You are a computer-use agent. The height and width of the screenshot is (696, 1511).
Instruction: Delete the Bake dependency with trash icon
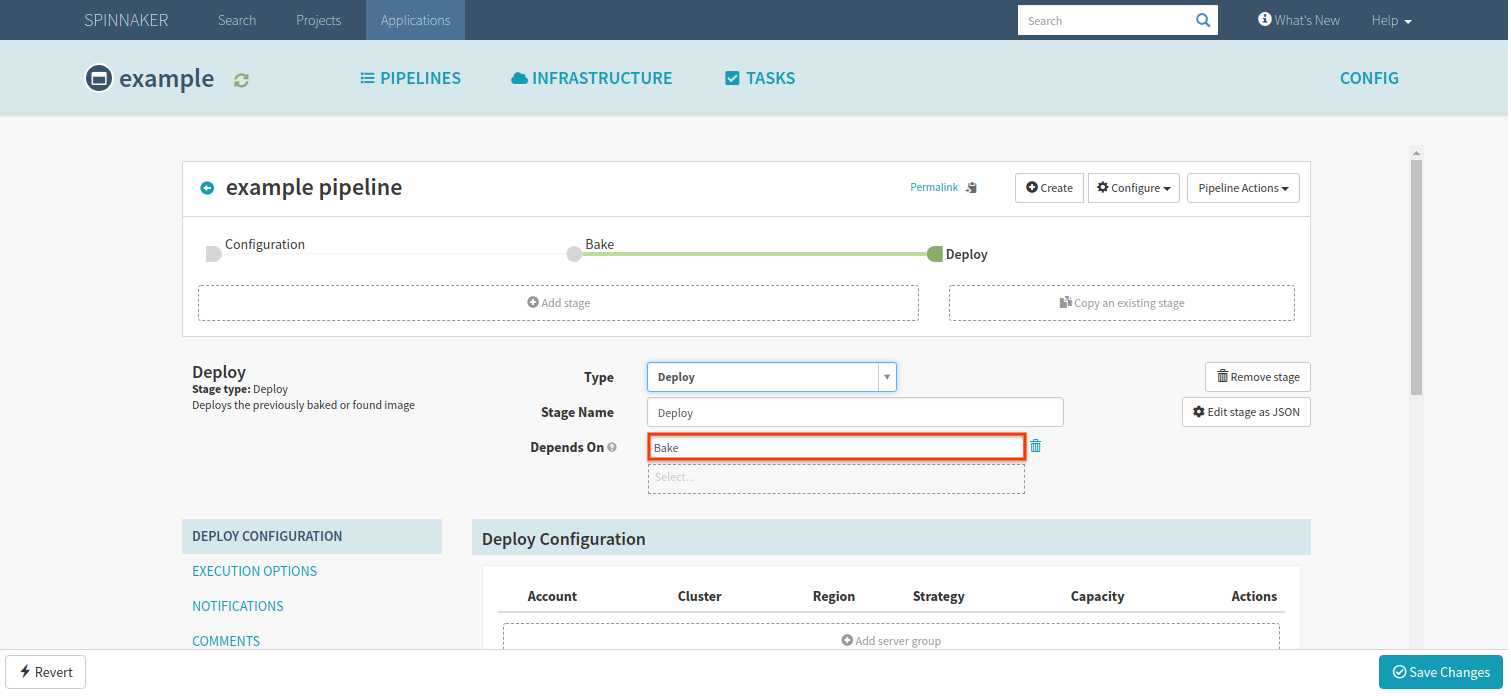(1035, 447)
